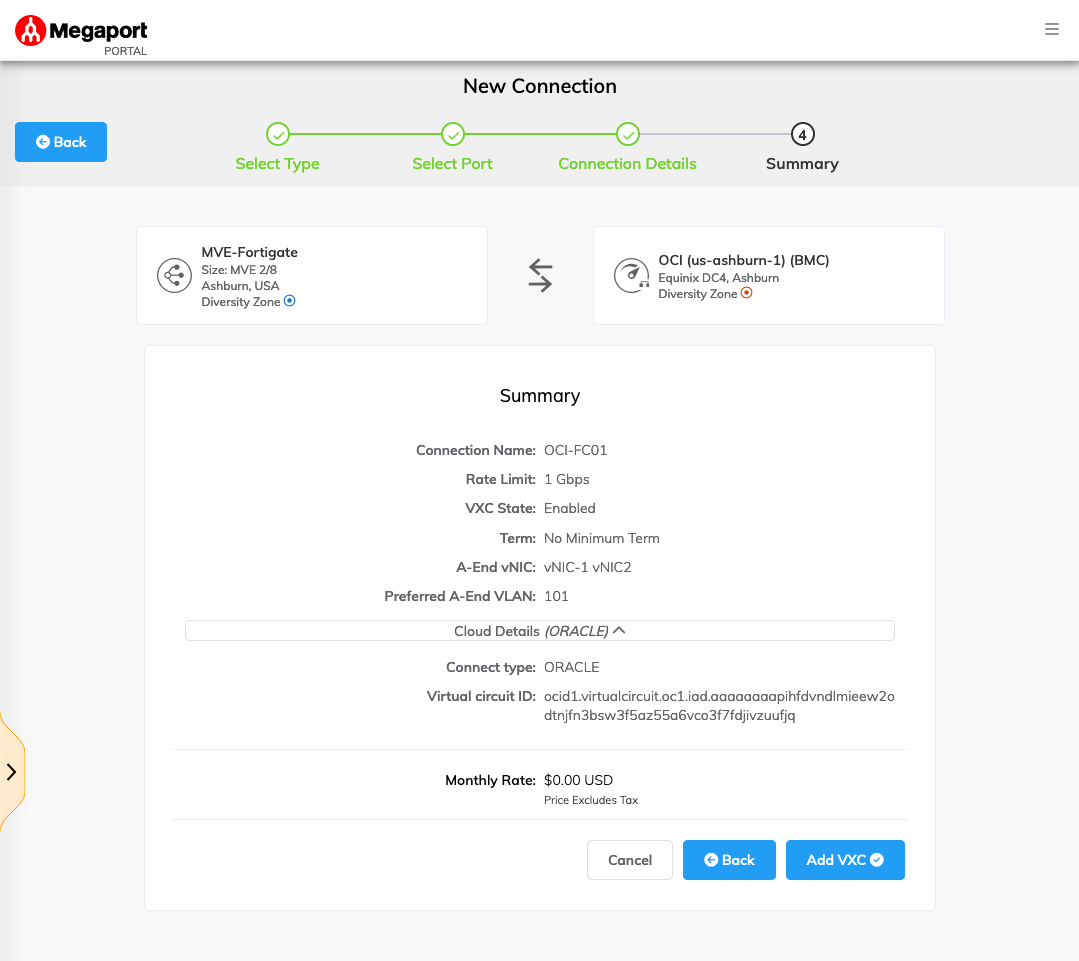Viewport: 1079px width, 961px height.
Task: Click term value No Minimum Term
Action: [x=601, y=538]
